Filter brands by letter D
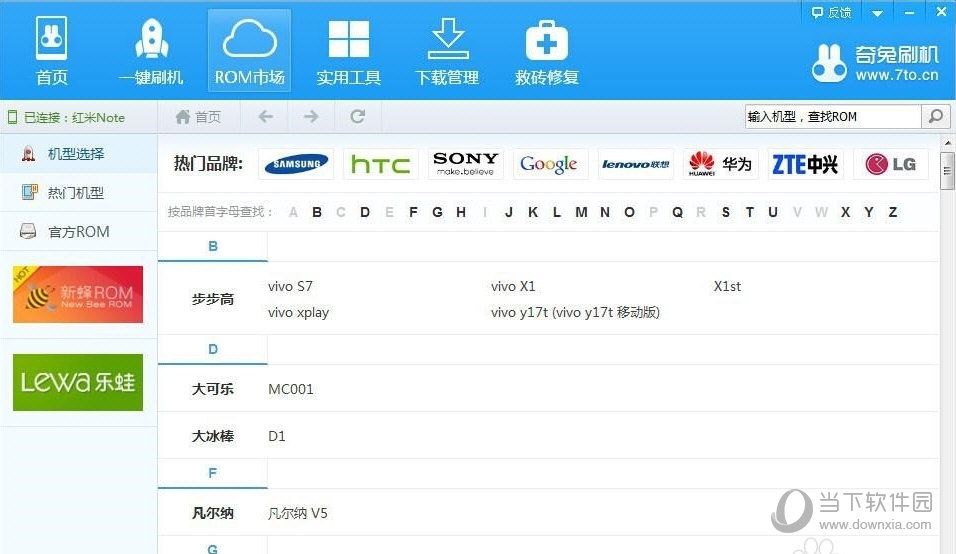Image resolution: width=956 pixels, height=554 pixels. pyautogui.click(x=365, y=212)
